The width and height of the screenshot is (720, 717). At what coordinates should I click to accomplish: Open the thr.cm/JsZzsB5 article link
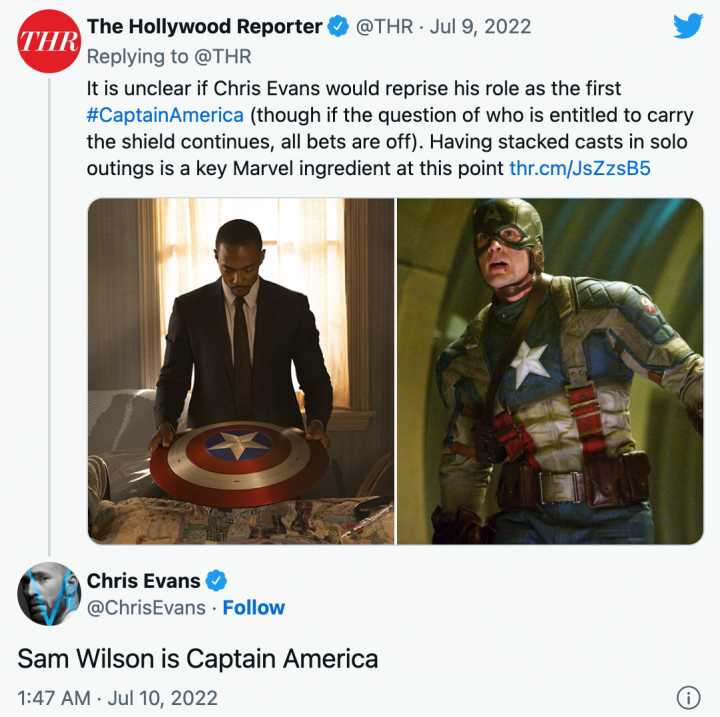click(580, 168)
